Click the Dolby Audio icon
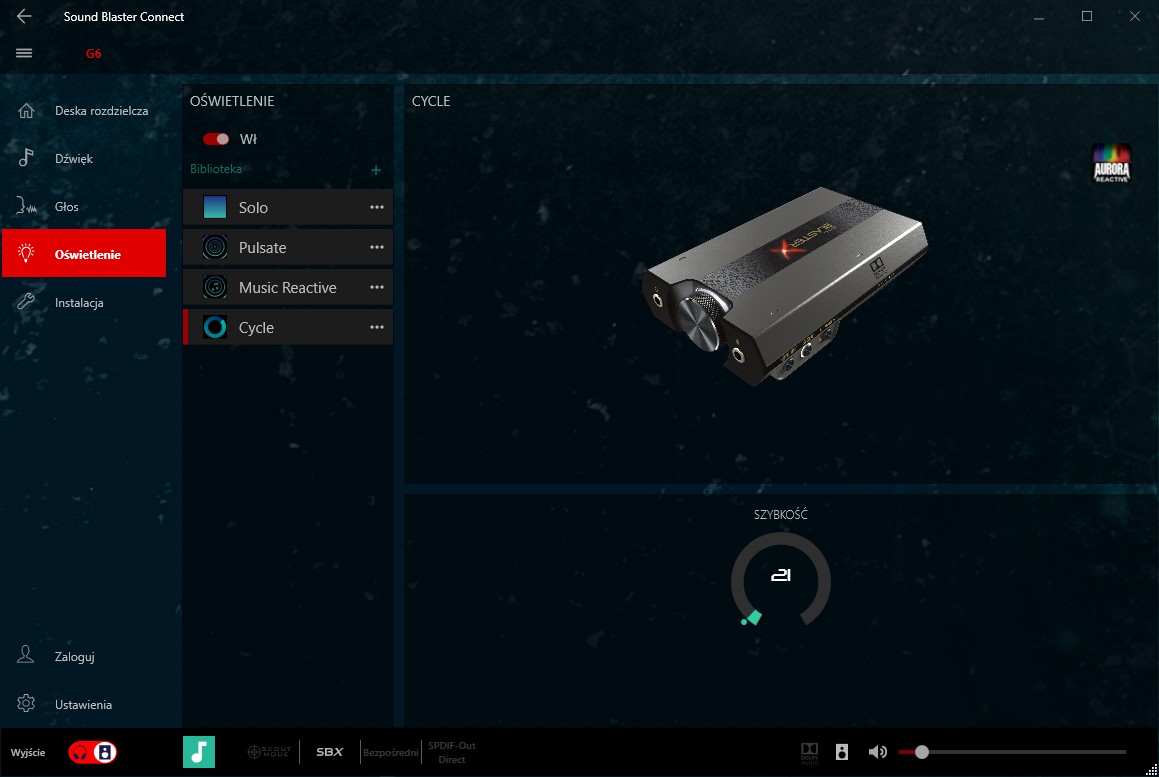 coord(809,753)
